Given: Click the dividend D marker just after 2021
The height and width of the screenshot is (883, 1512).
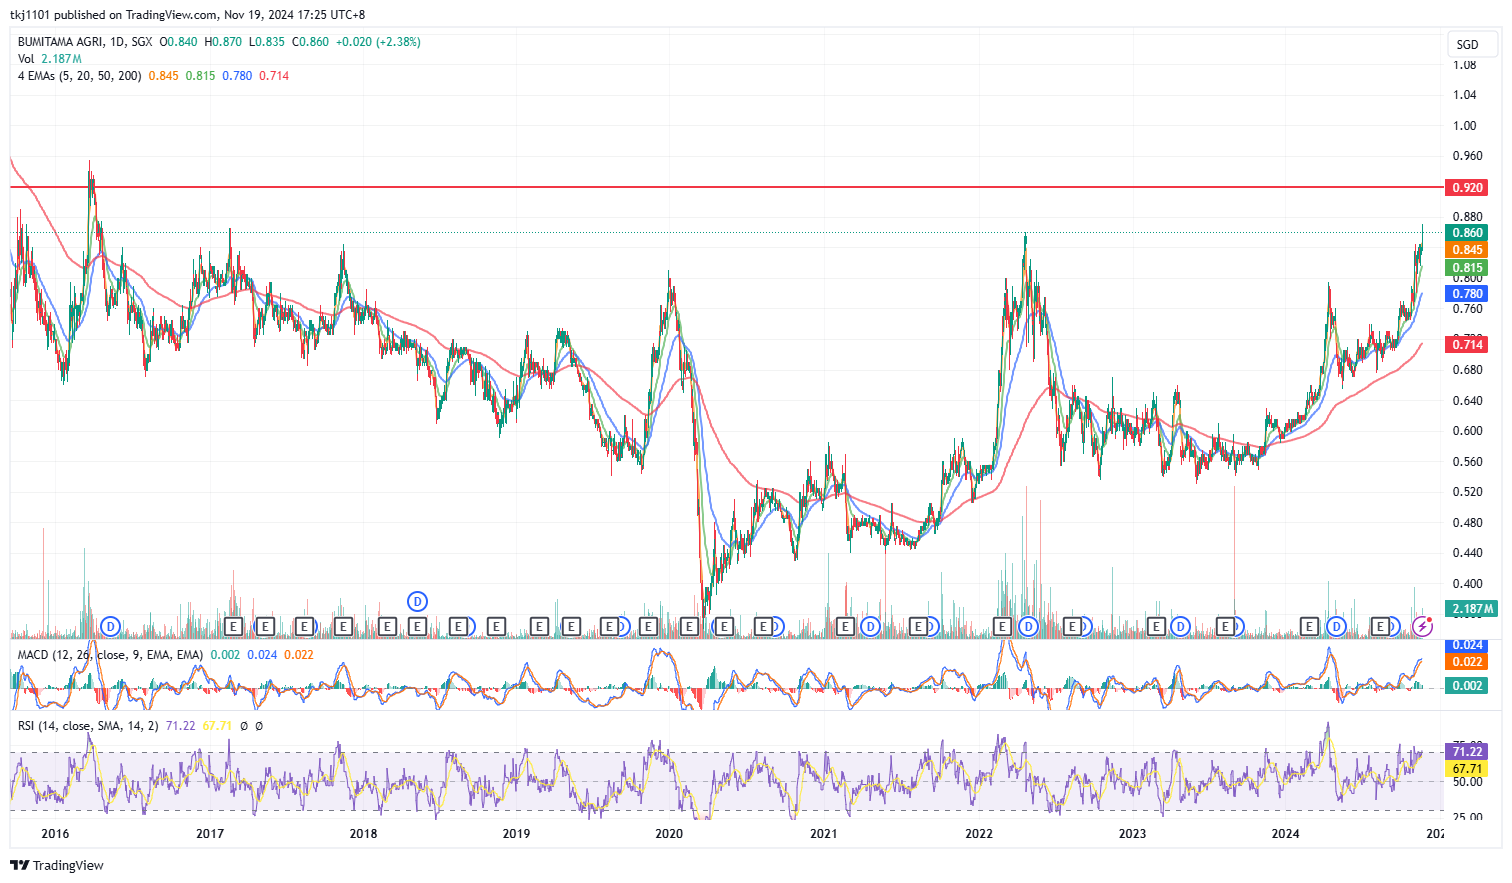Looking at the screenshot, I should coord(870,626).
